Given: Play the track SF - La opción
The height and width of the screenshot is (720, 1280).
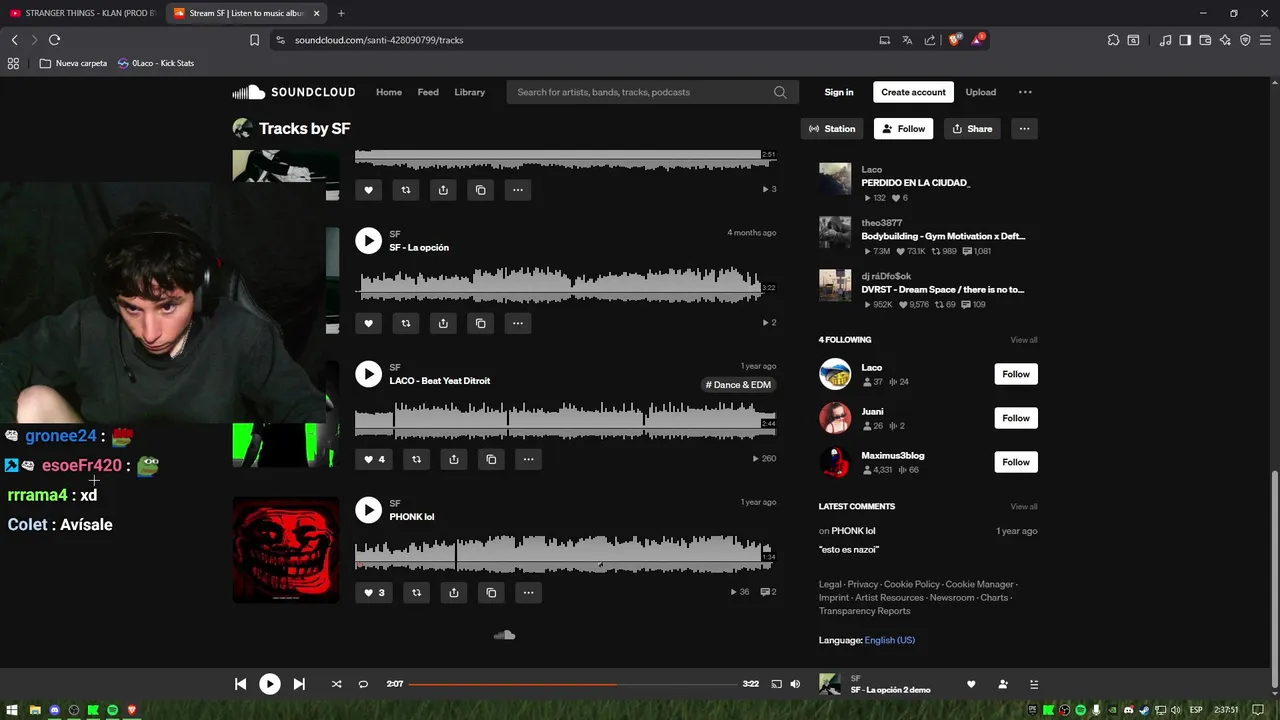Looking at the screenshot, I should (x=368, y=240).
